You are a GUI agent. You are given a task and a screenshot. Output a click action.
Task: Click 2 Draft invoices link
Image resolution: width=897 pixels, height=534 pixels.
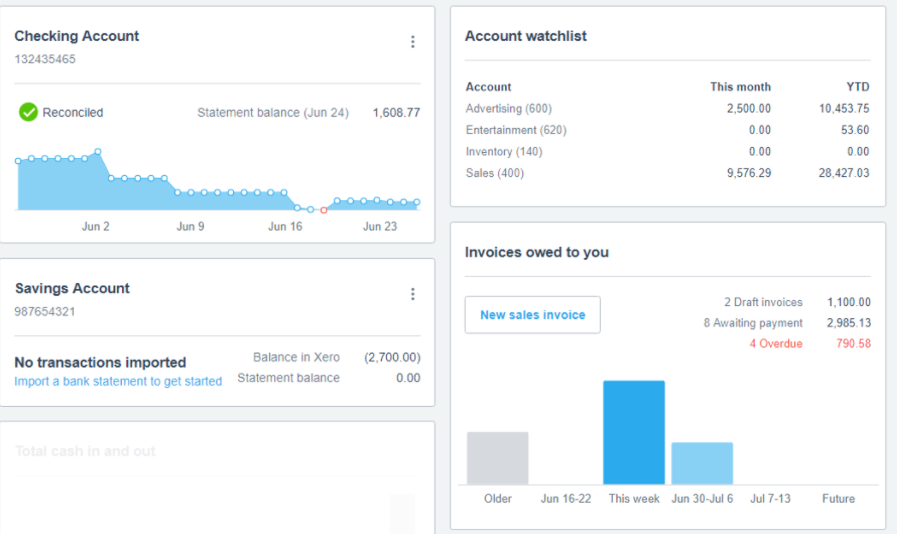click(x=763, y=302)
